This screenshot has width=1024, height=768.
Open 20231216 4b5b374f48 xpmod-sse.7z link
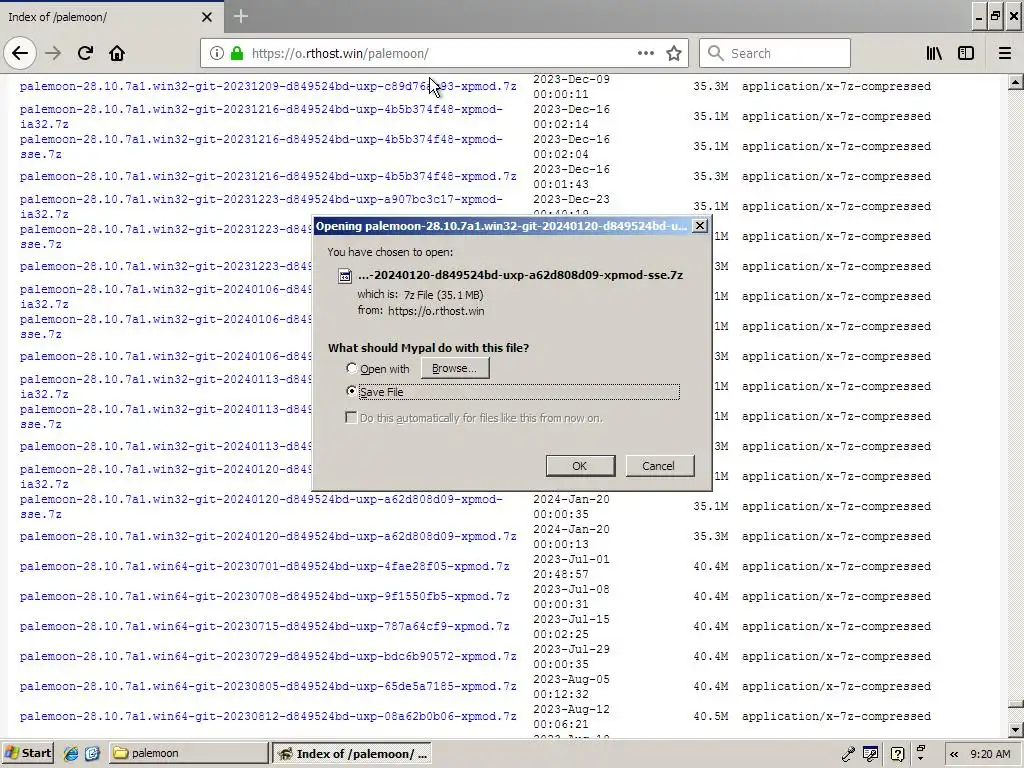[x=261, y=146]
